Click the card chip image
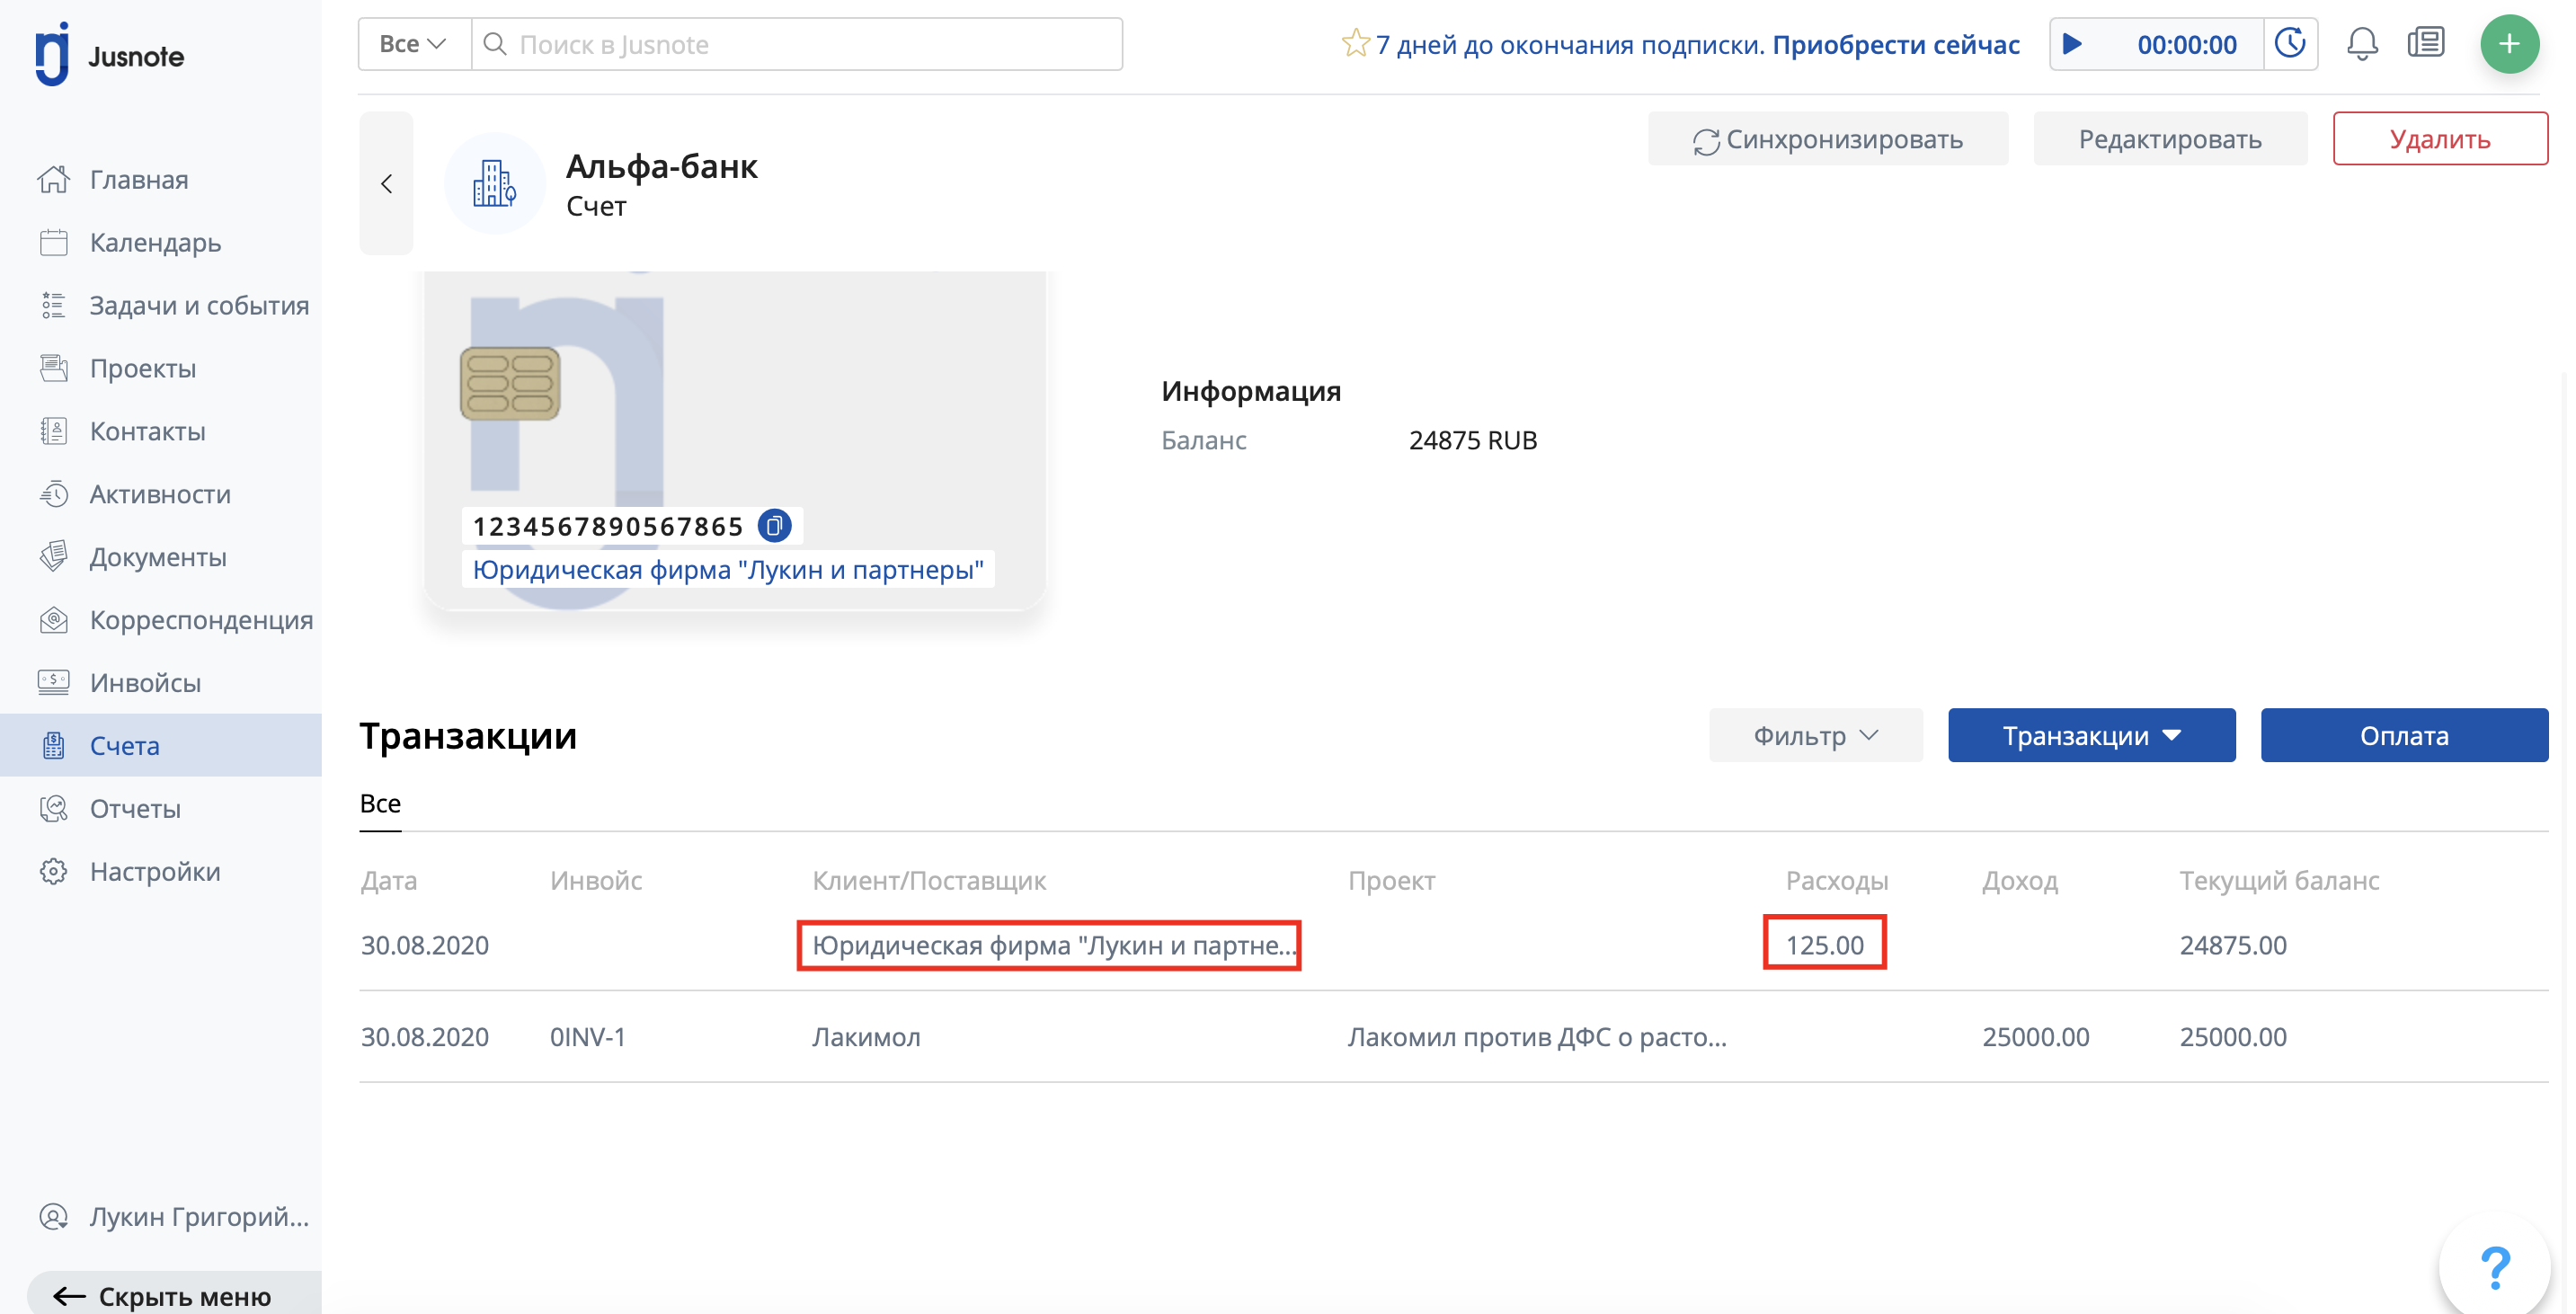This screenshot has height=1314, width=2576. [510, 383]
